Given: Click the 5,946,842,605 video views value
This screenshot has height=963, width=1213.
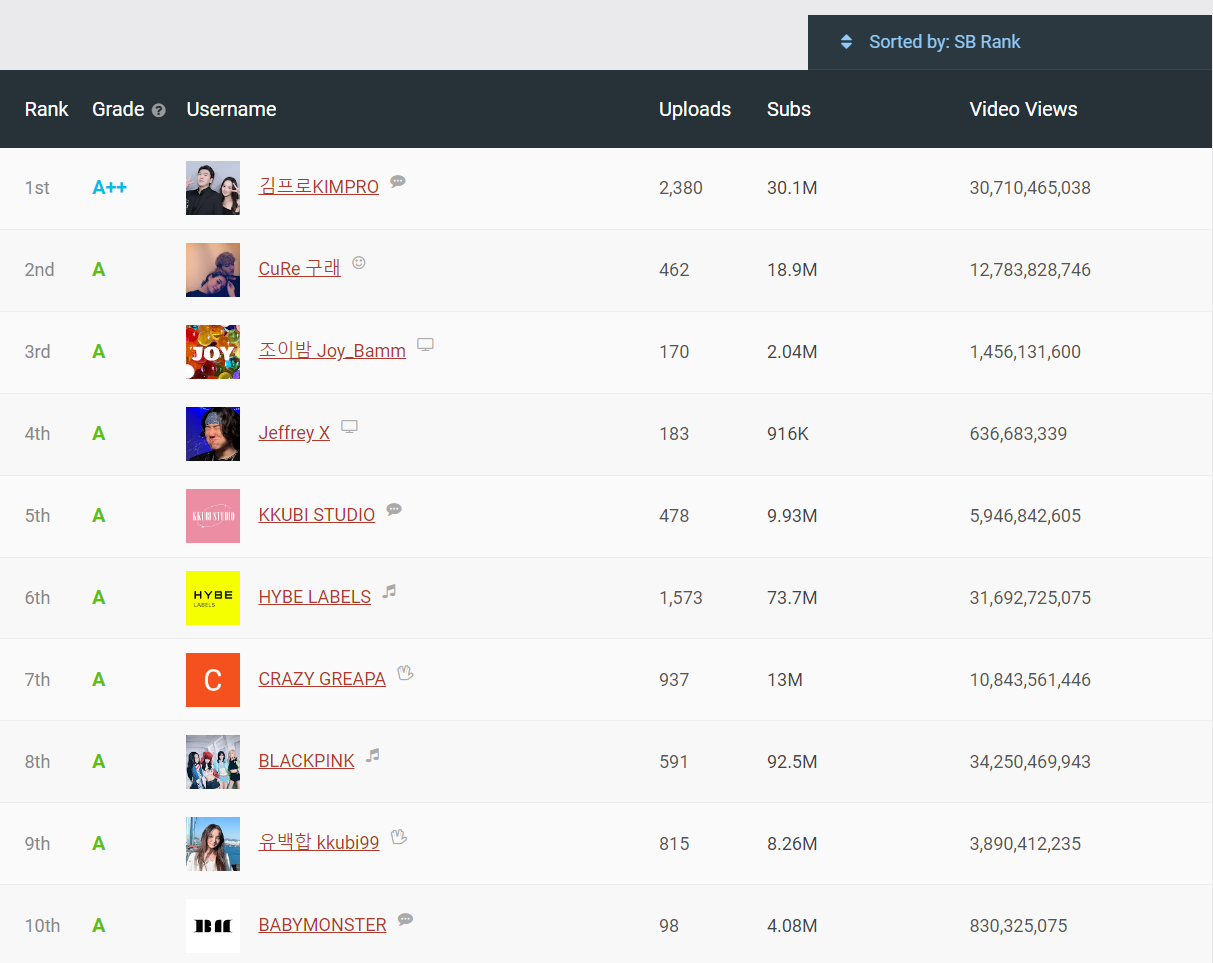Looking at the screenshot, I should point(1025,516).
